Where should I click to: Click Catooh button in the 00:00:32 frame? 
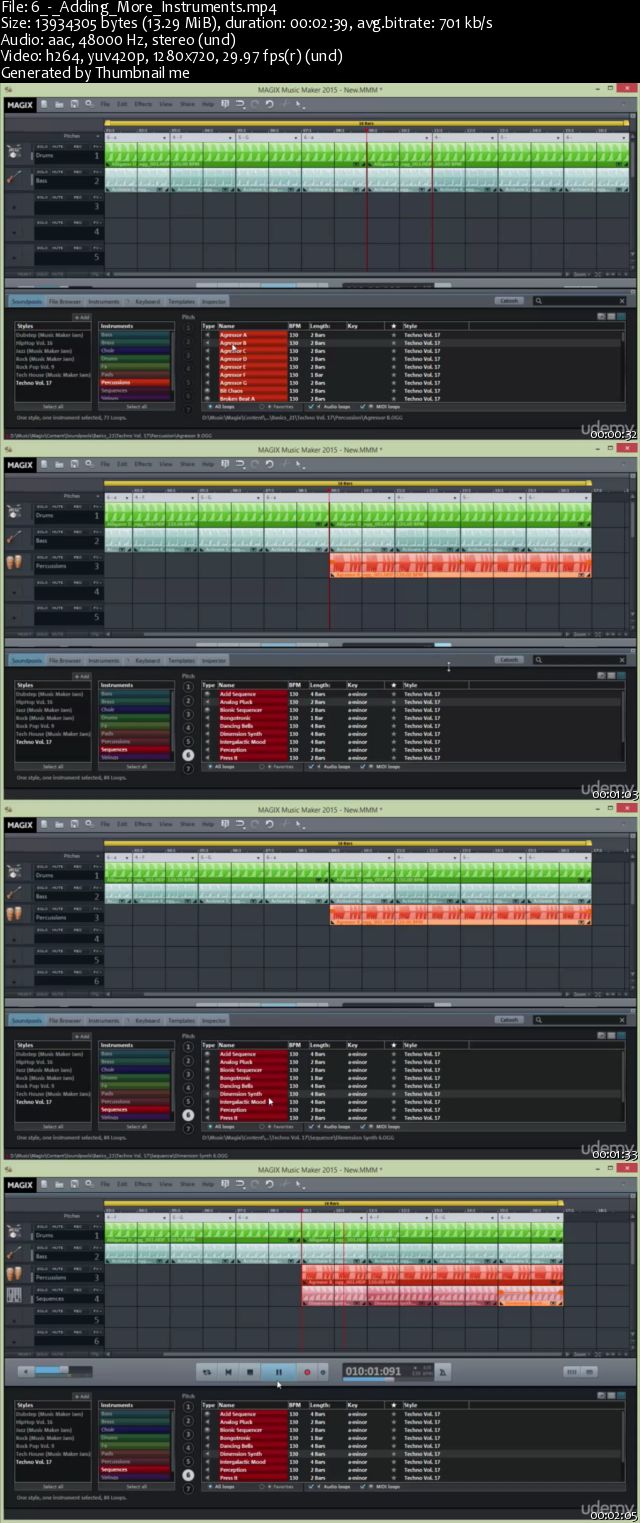pyautogui.click(x=510, y=300)
